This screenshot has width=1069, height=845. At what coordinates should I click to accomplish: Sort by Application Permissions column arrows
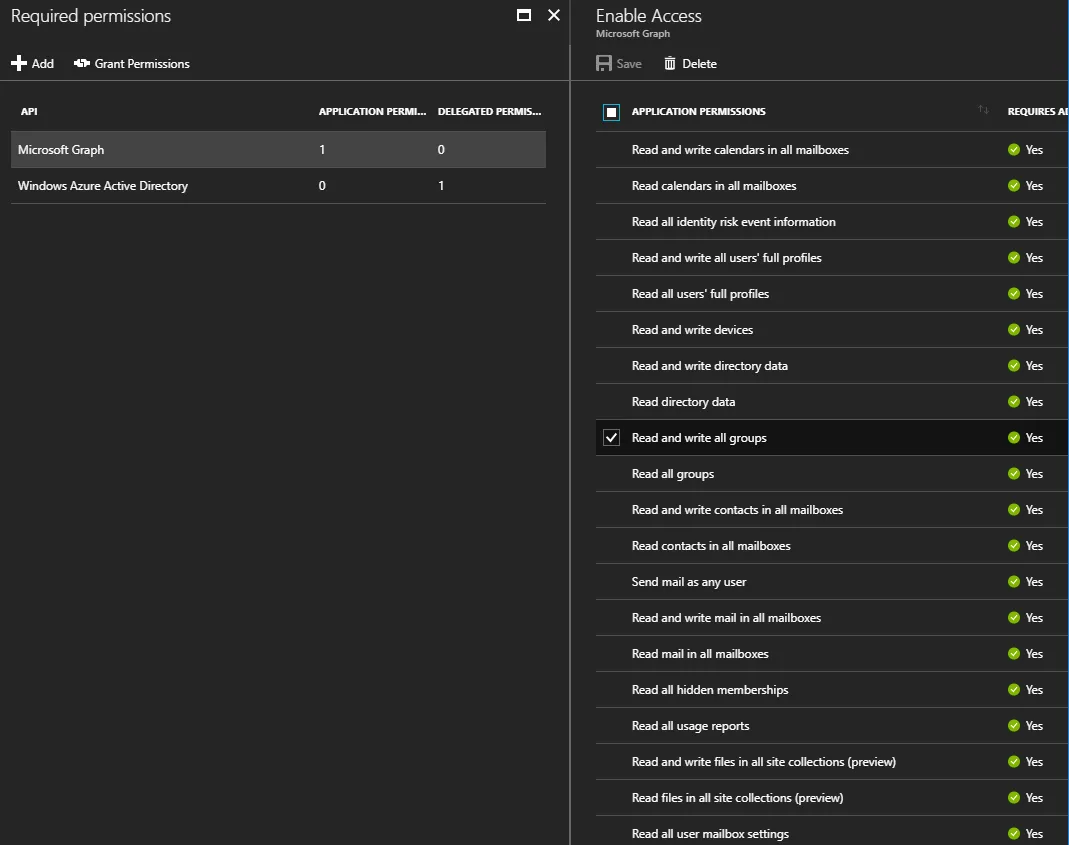(983, 110)
